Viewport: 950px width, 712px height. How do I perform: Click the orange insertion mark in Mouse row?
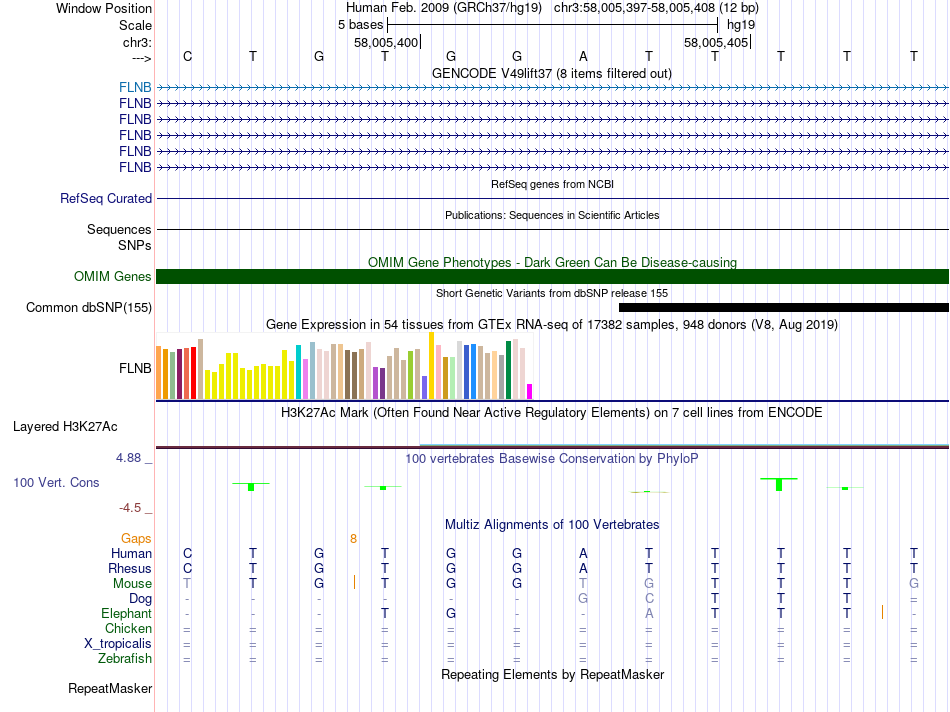click(354, 582)
